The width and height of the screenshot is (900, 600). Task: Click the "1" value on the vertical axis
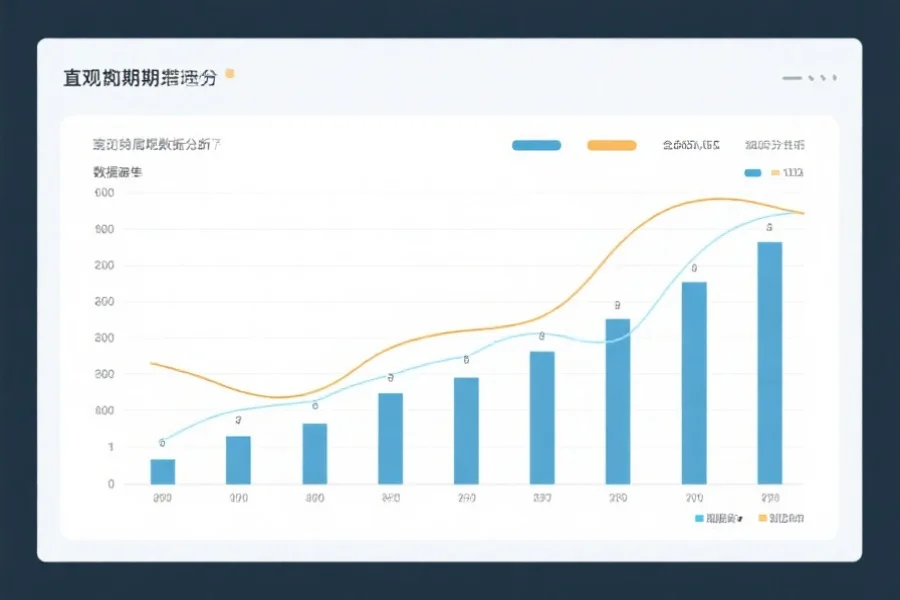point(111,447)
